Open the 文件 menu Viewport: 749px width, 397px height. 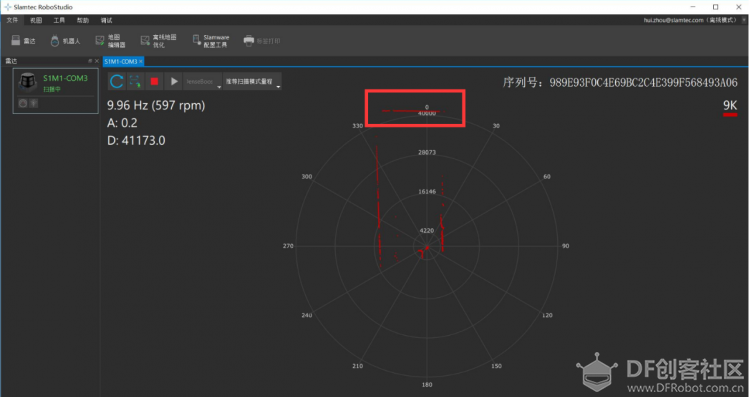pyautogui.click(x=12, y=20)
